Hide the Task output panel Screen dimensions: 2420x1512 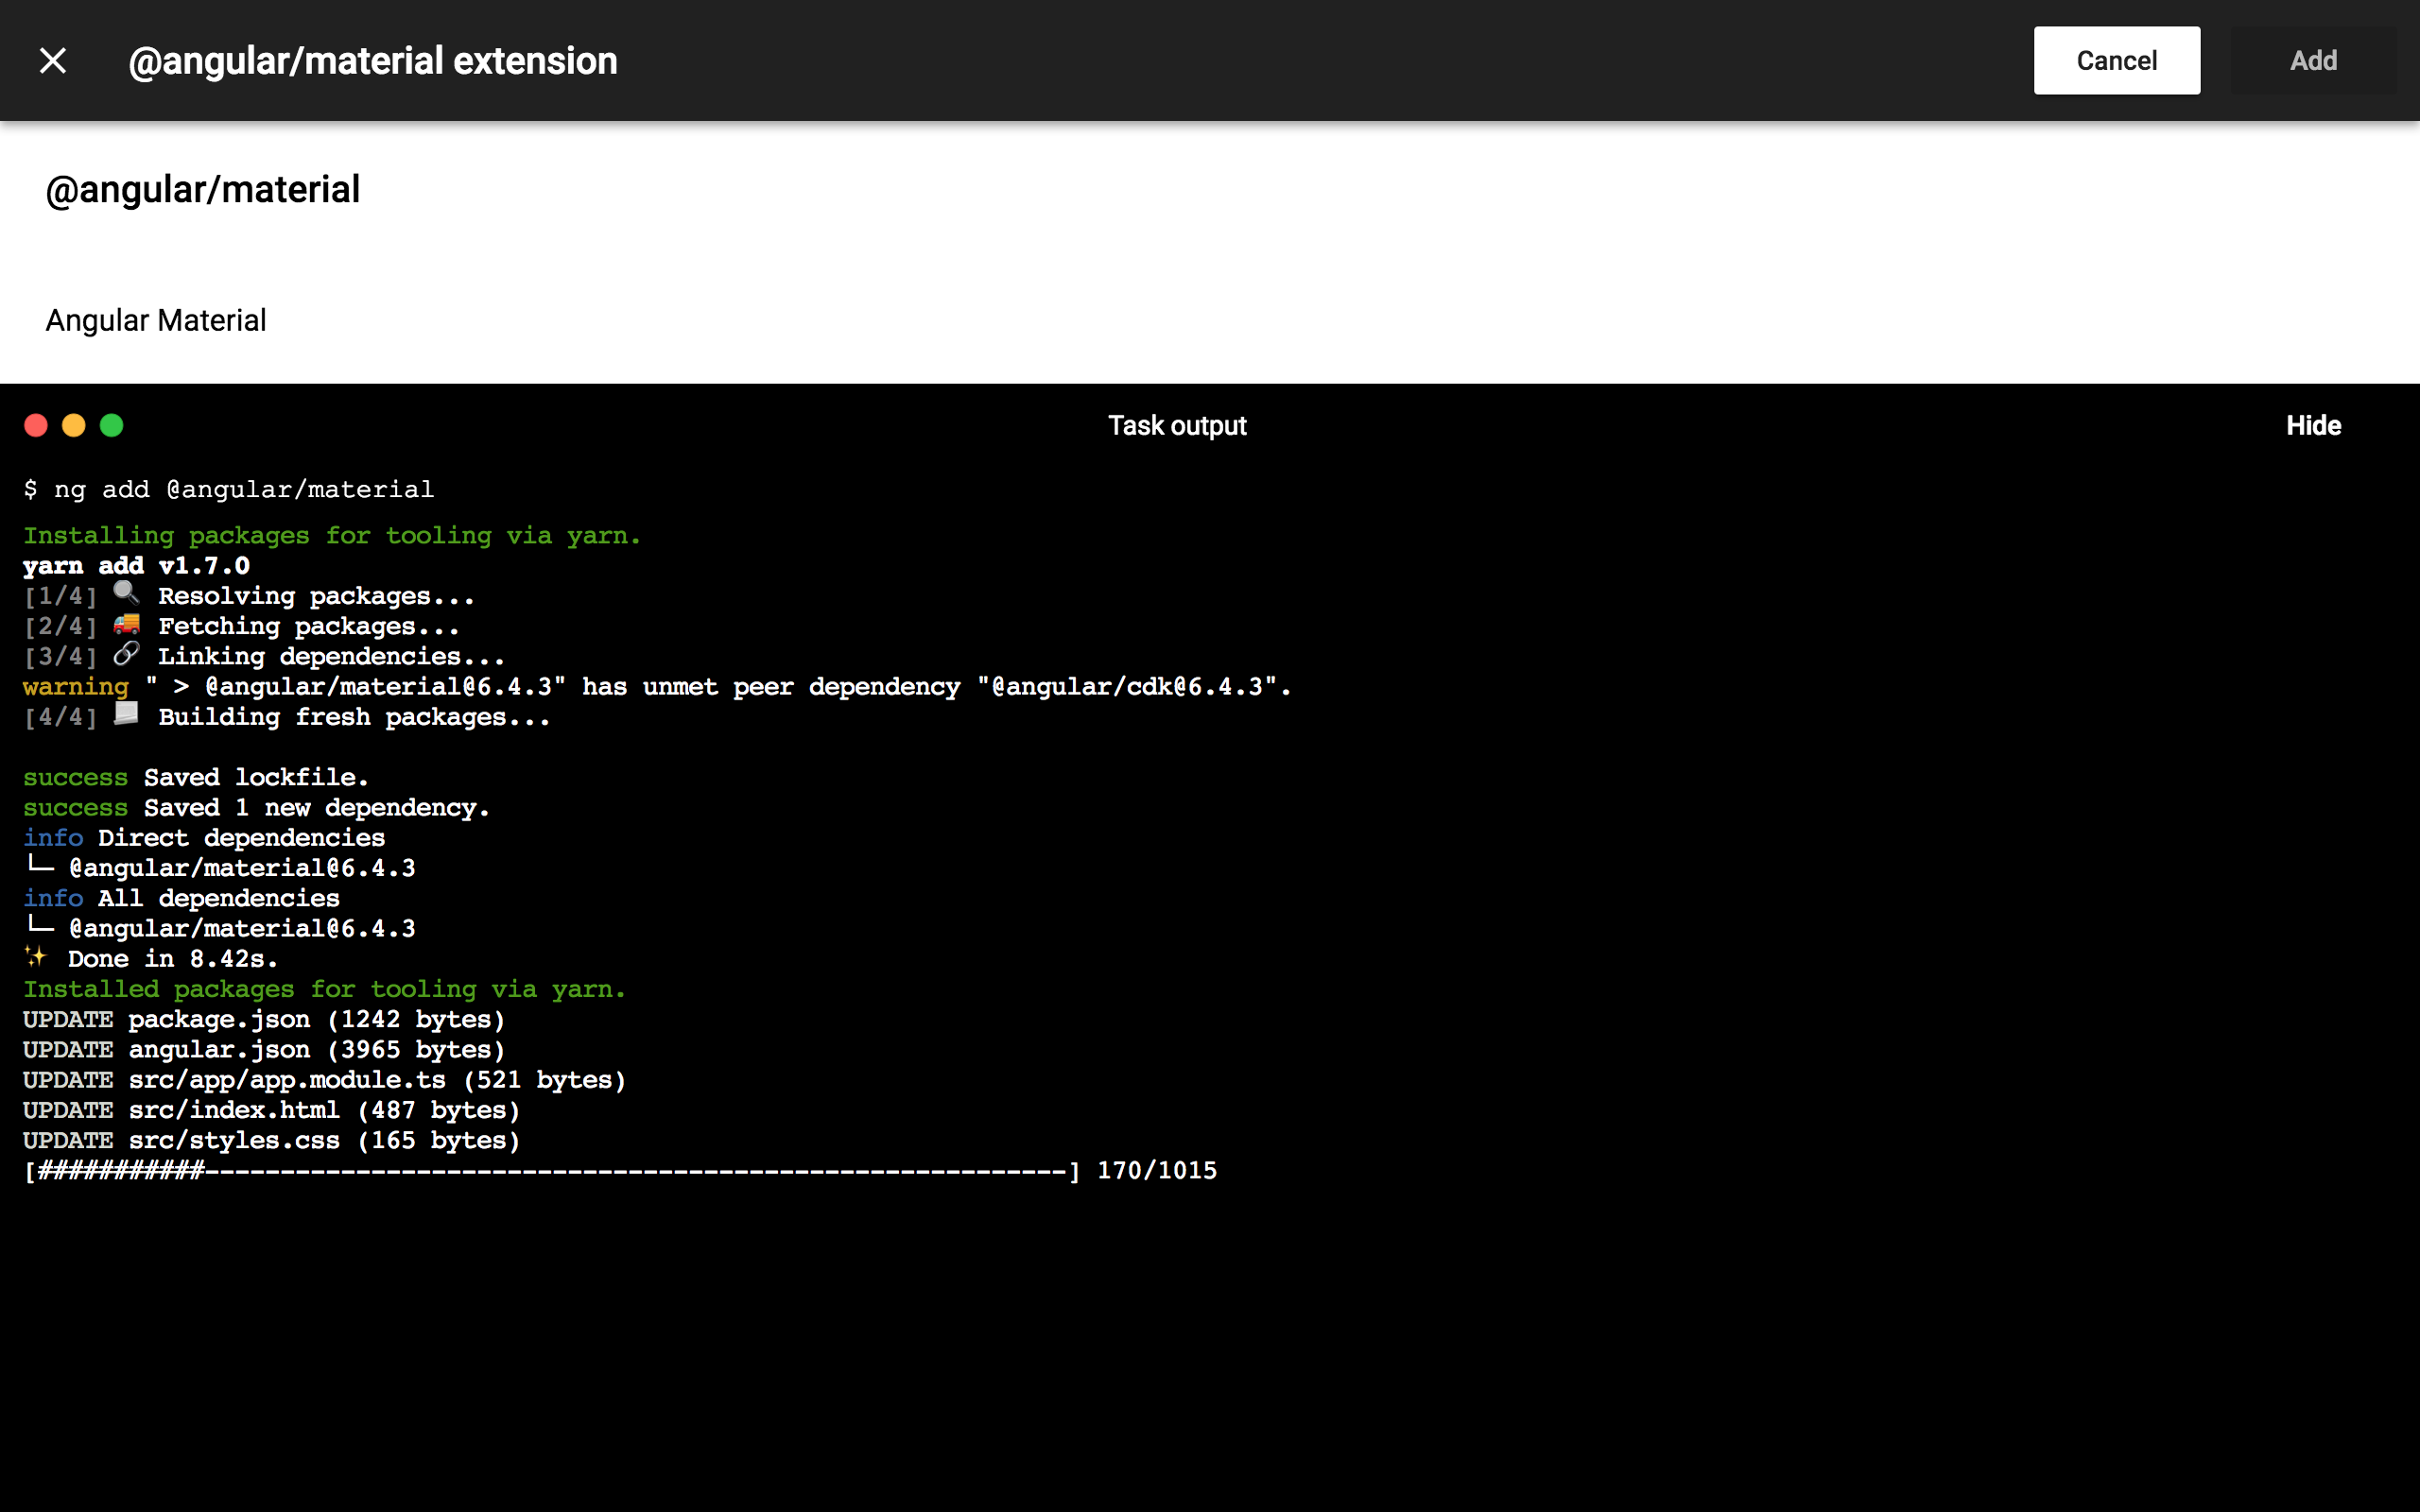click(x=2312, y=426)
